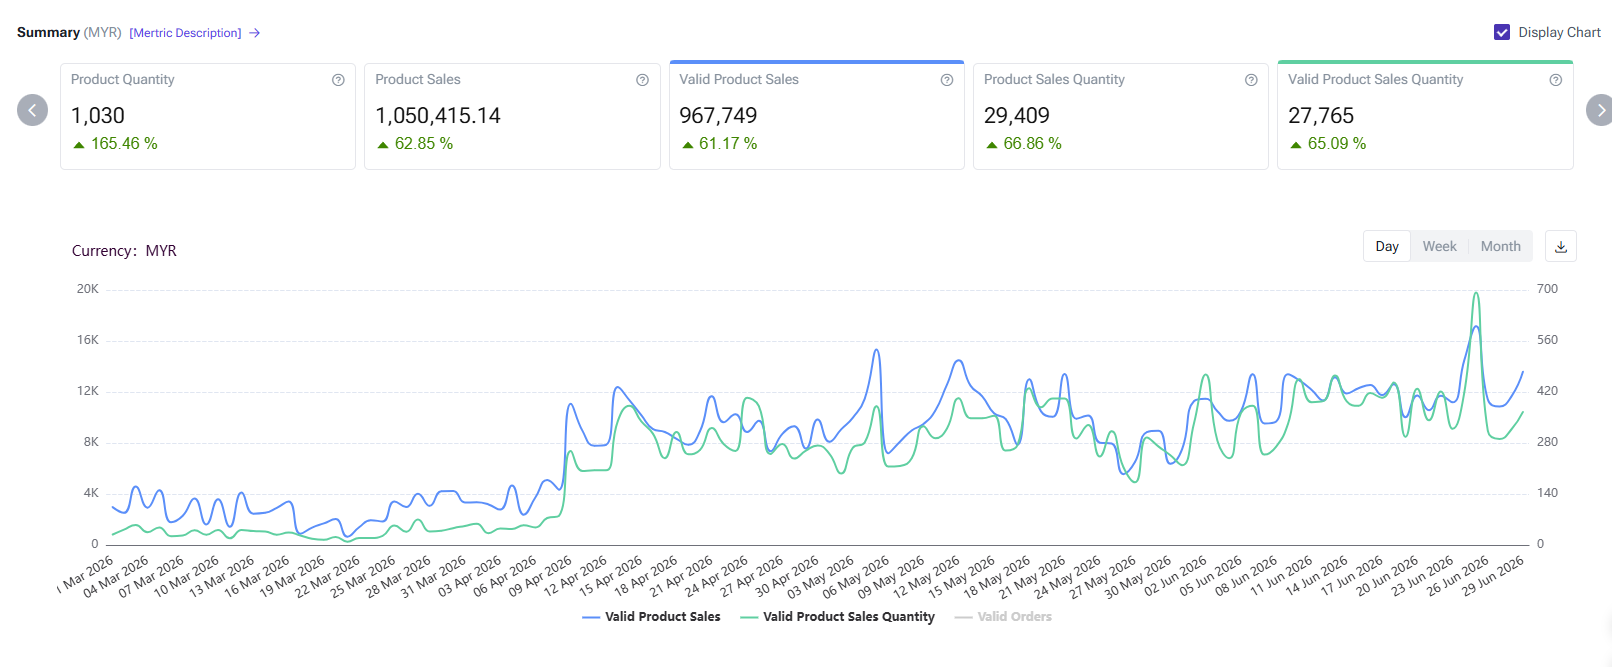Toggle Valid Product Sales legend series
The height and width of the screenshot is (667, 1612).
click(x=651, y=617)
